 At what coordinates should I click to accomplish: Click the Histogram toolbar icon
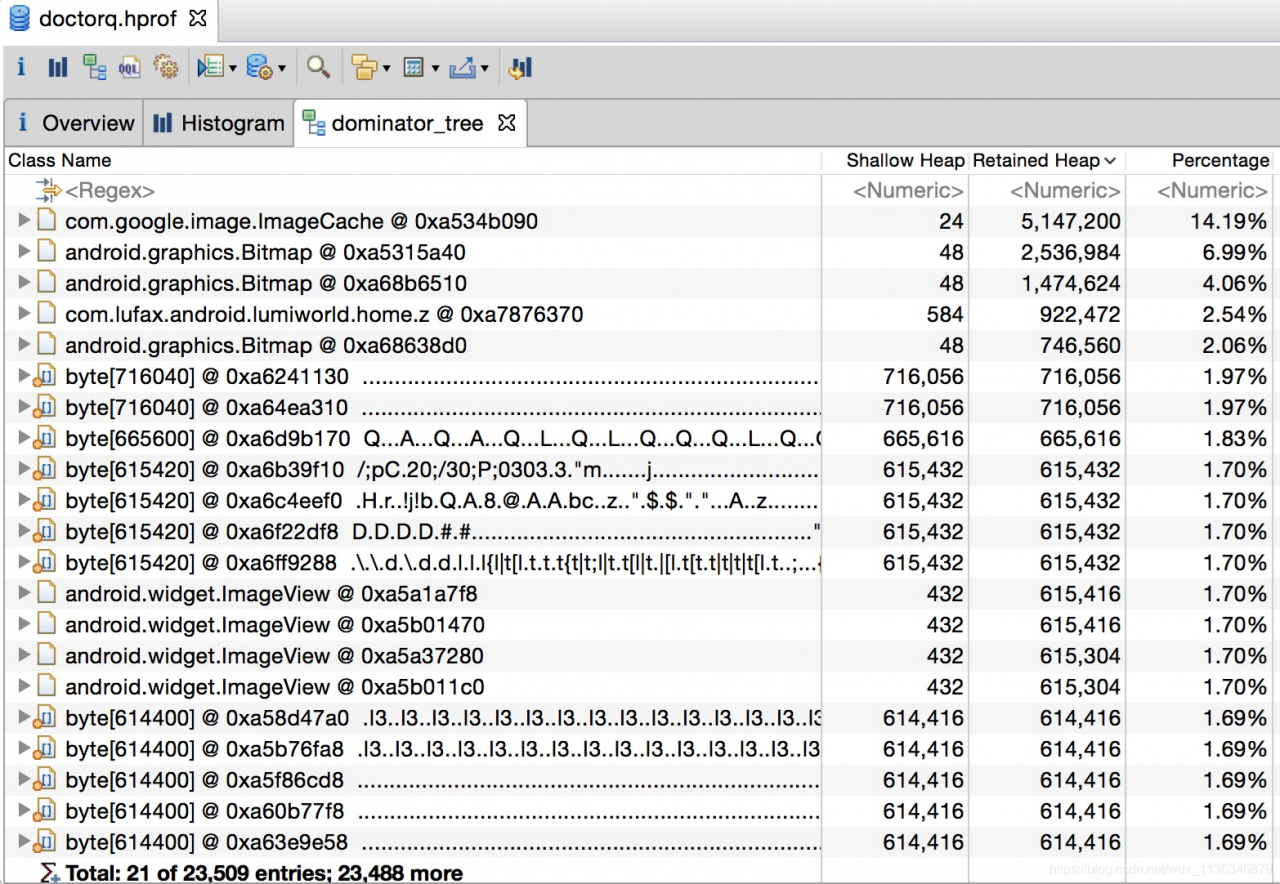click(x=58, y=67)
